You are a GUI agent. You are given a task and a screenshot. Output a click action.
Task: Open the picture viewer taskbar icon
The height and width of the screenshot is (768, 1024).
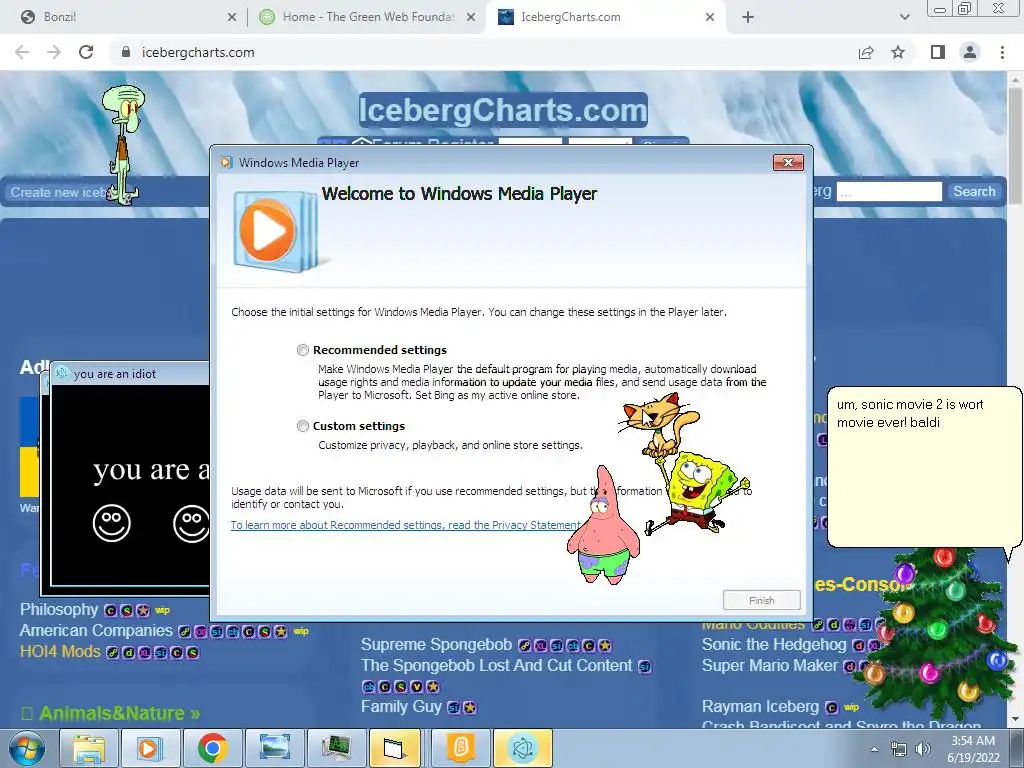click(x=274, y=748)
